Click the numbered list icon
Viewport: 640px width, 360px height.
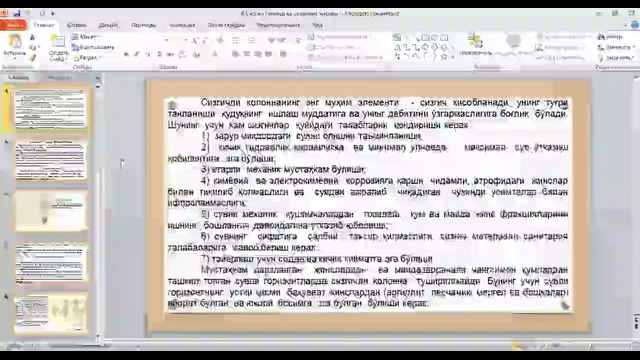pos(251,40)
